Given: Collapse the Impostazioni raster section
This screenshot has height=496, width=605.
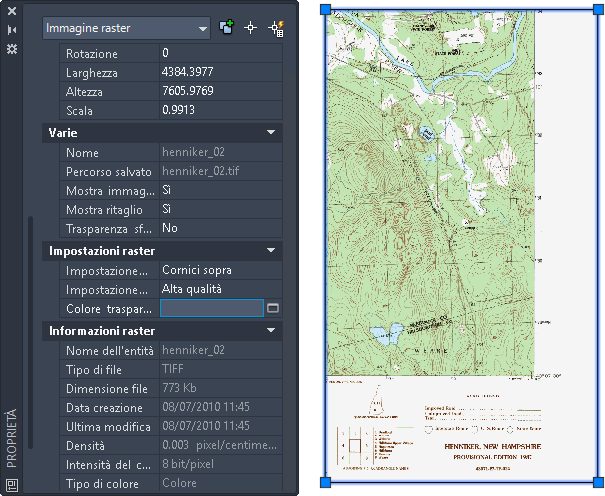Looking at the screenshot, I should (x=271, y=251).
